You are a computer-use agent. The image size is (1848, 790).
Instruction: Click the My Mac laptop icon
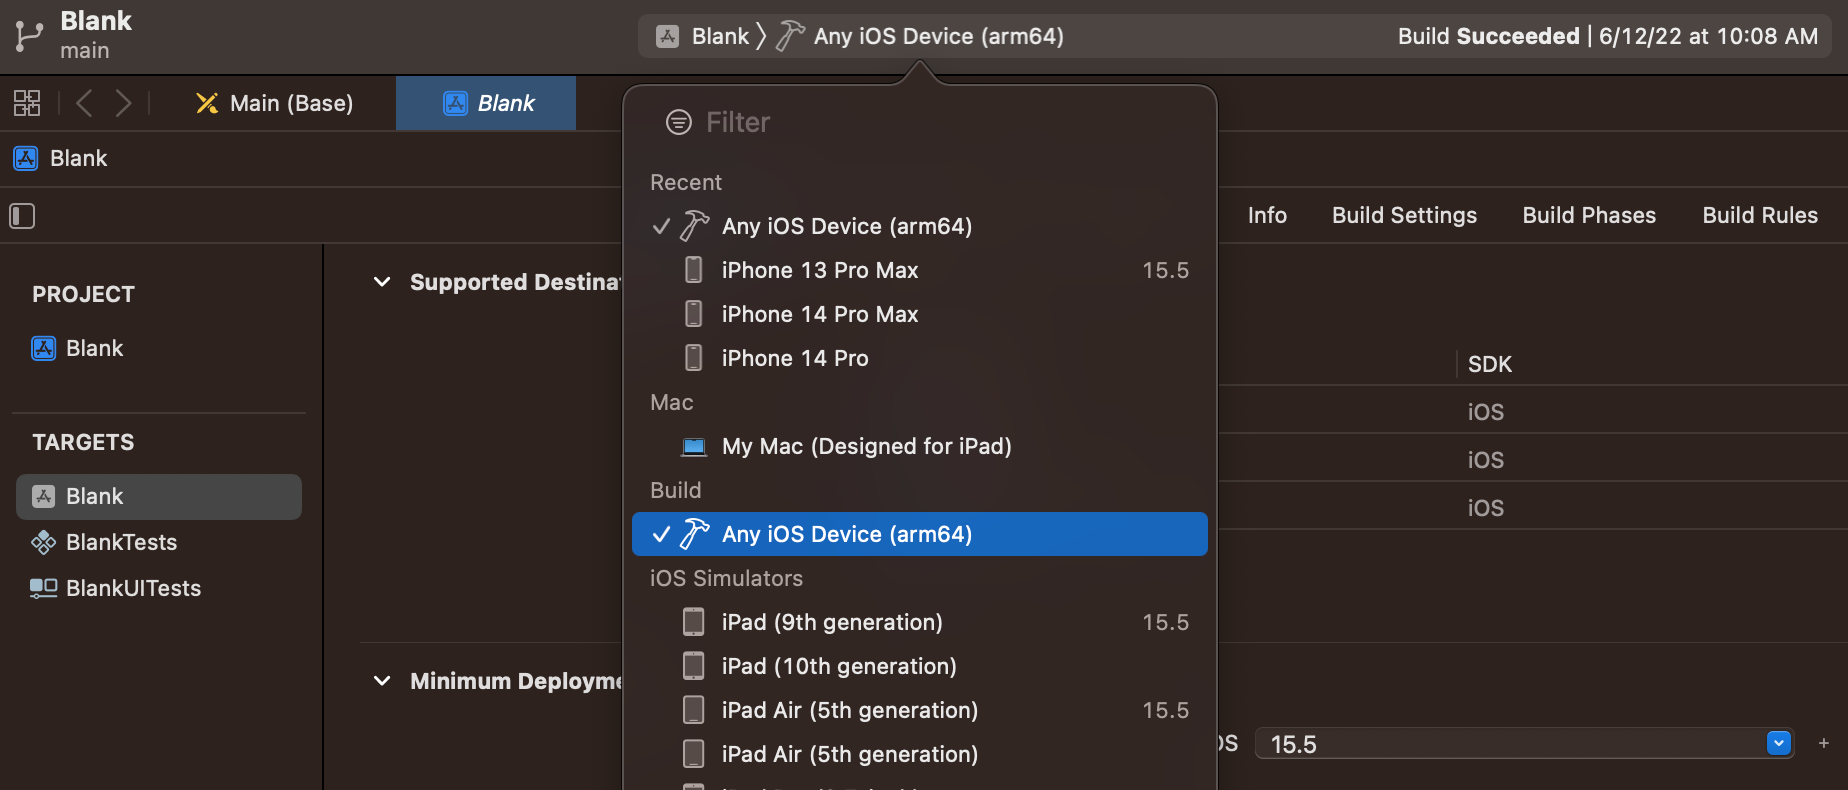coord(694,446)
